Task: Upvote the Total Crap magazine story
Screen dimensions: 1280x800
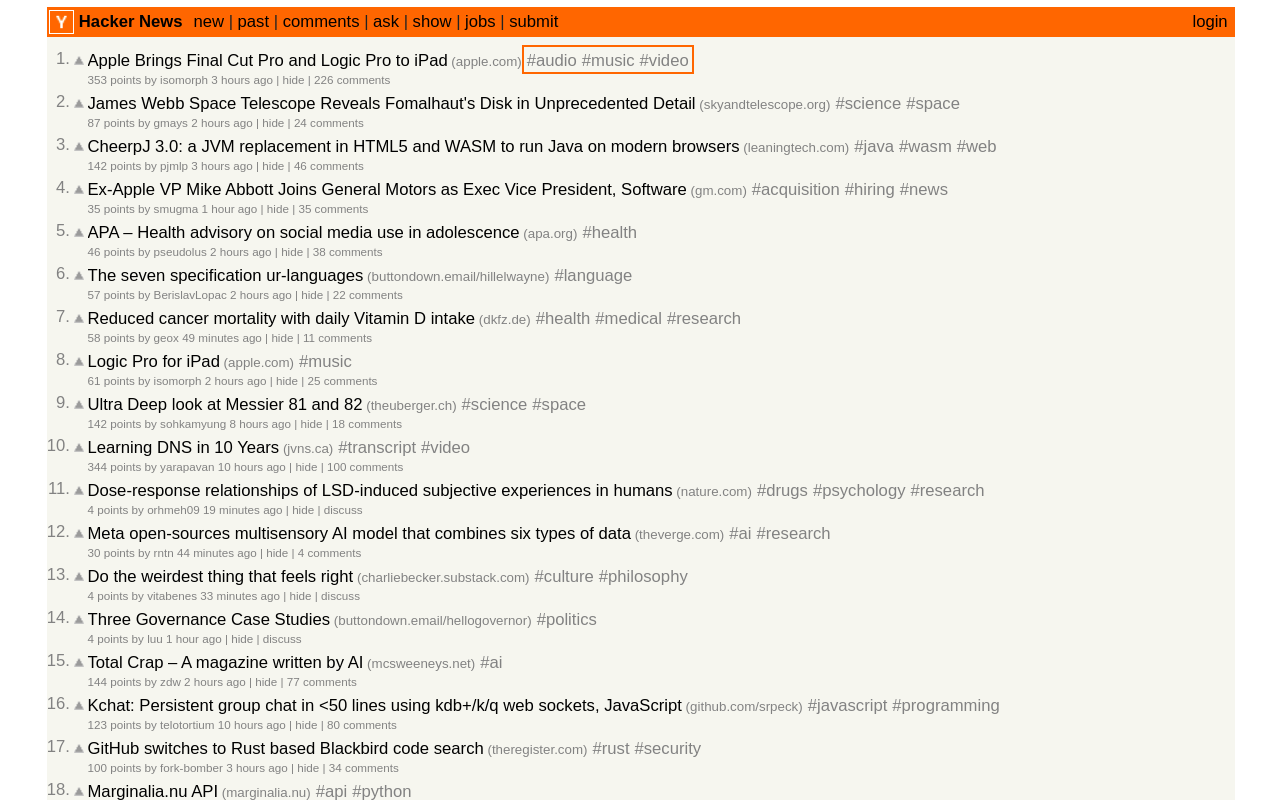Action: point(79,663)
